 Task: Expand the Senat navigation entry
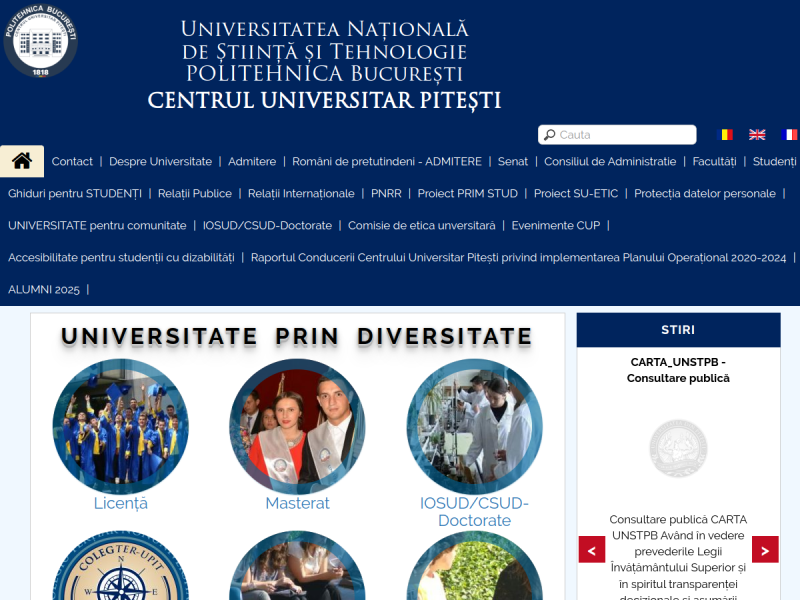pyautogui.click(x=513, y=161)
